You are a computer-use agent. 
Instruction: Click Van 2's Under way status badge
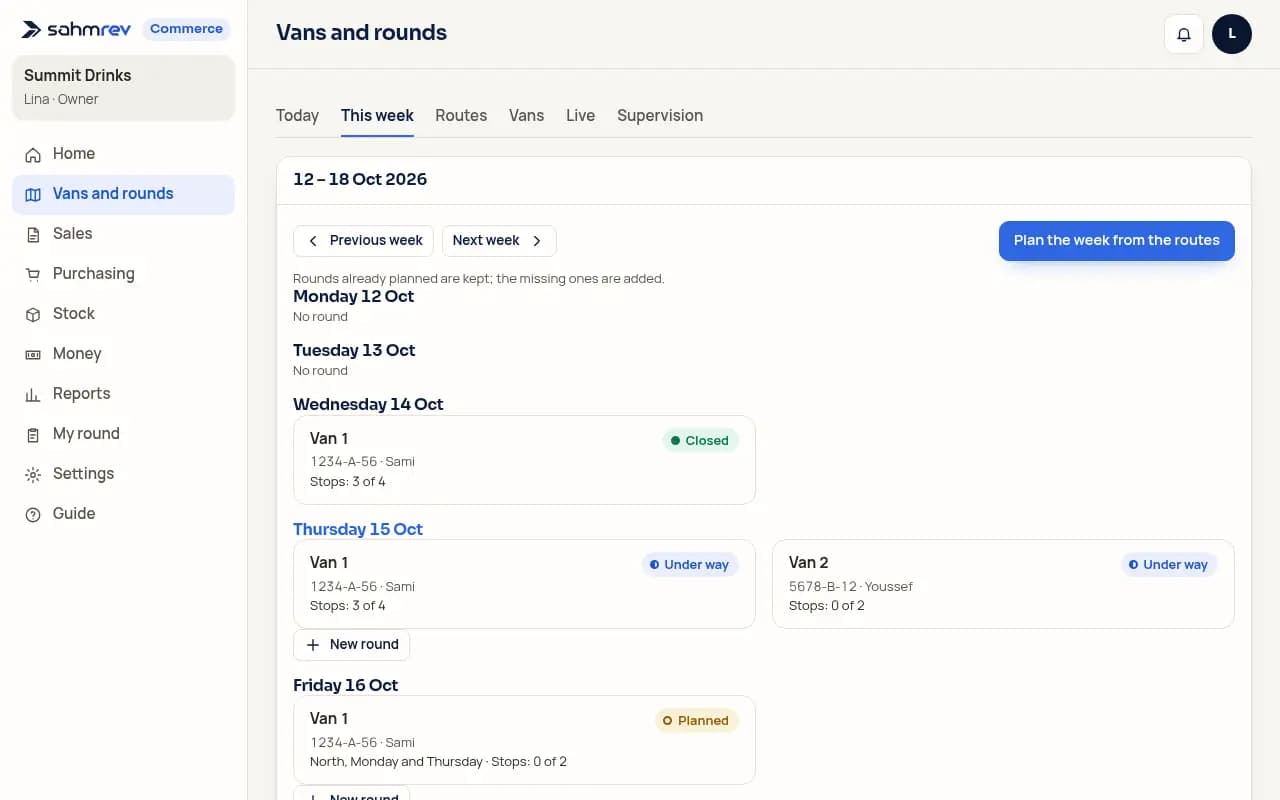[1168, 565]
